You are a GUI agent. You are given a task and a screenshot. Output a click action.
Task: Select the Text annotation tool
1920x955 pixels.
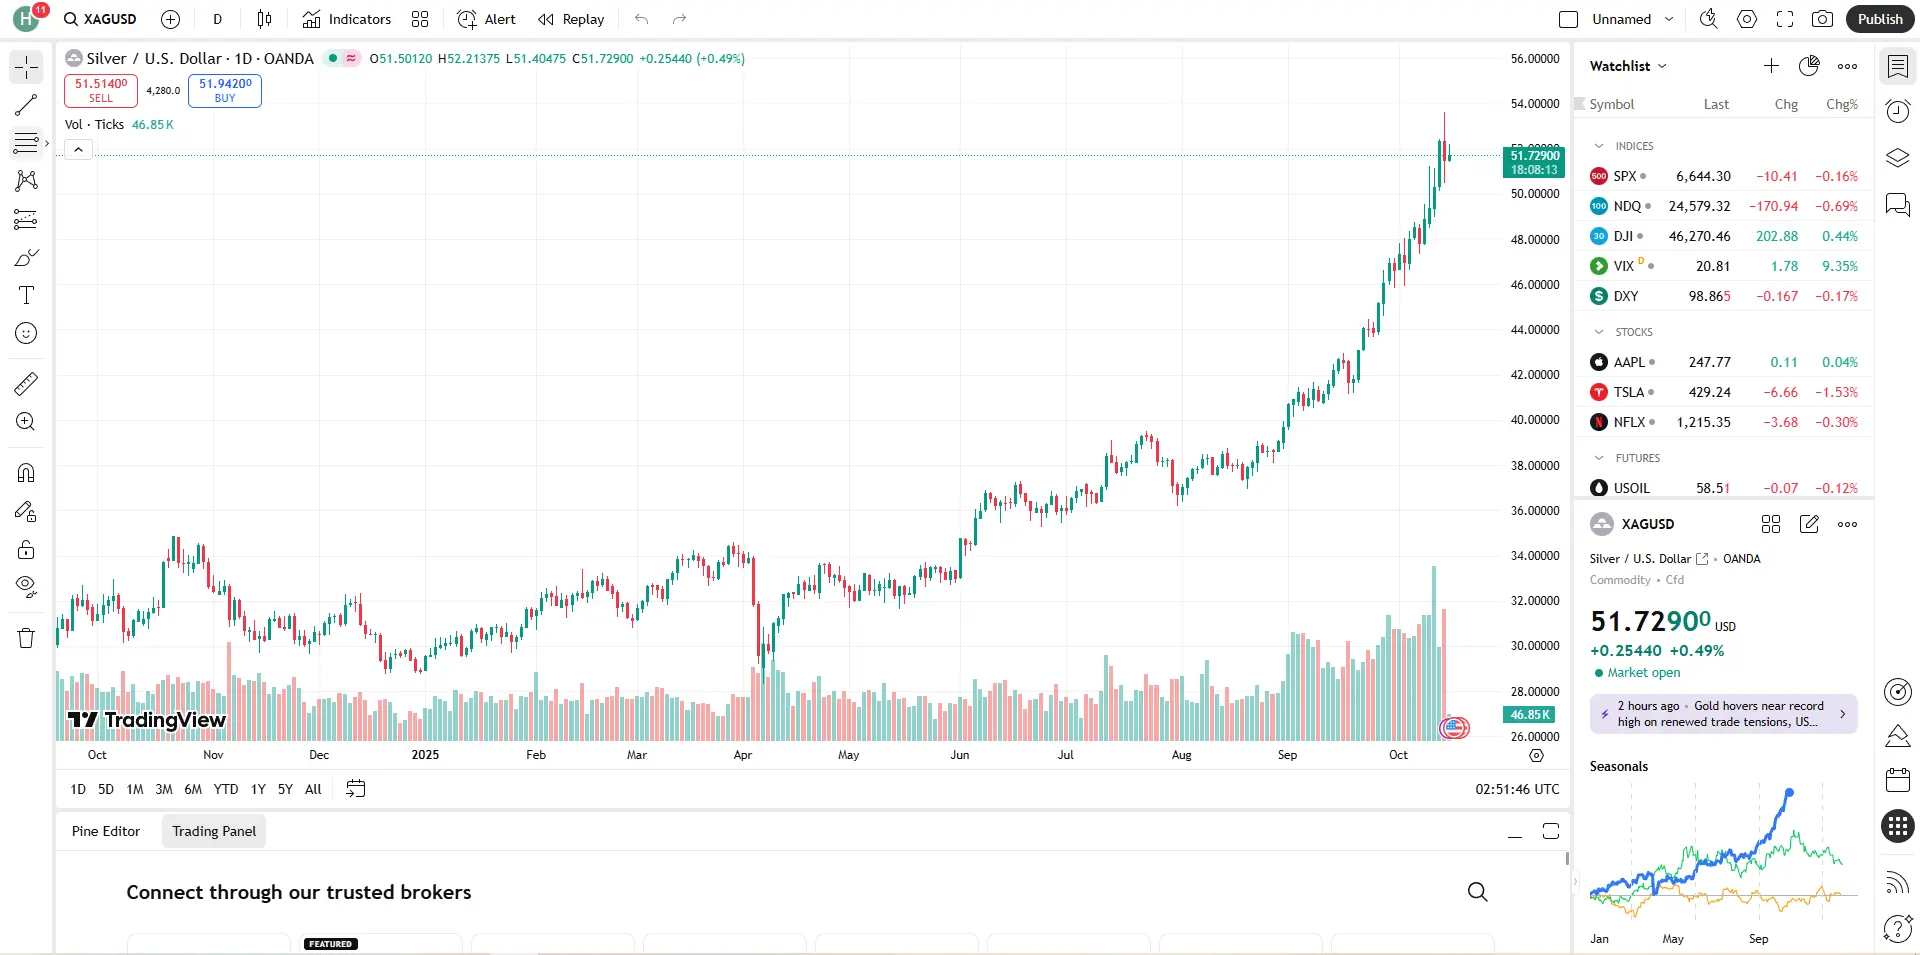click(26, 295)
